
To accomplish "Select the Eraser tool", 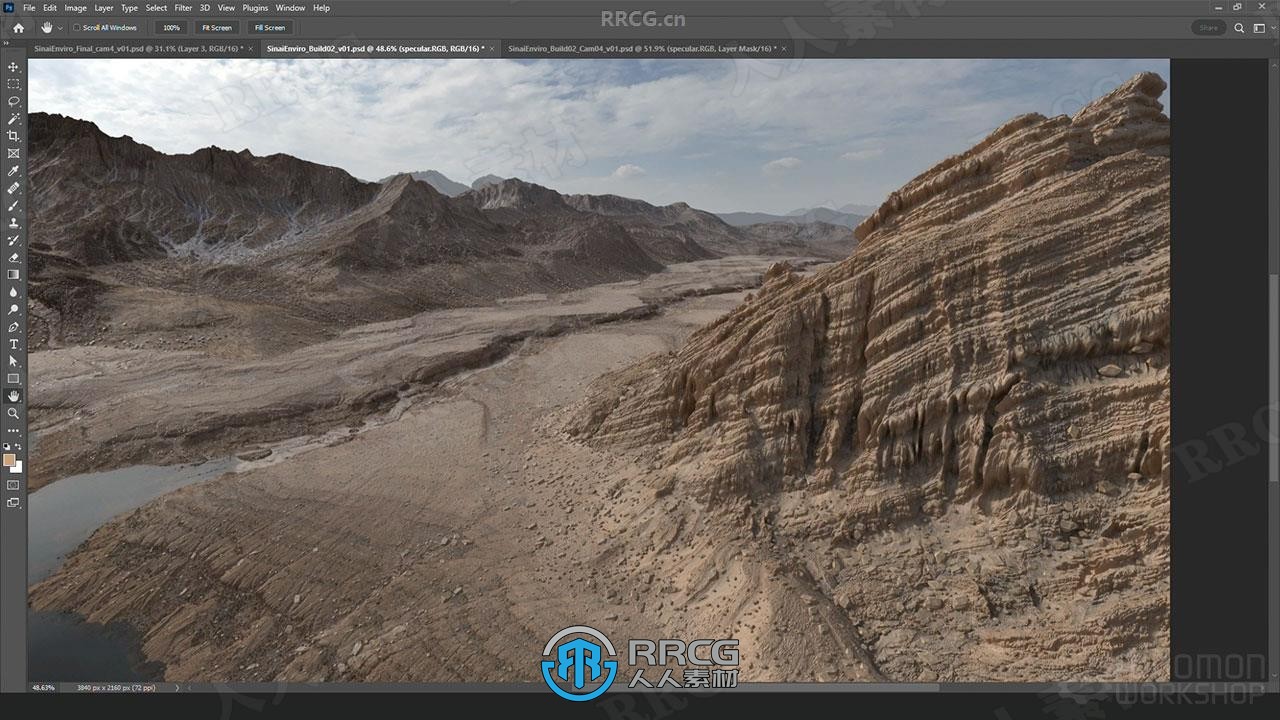I will (x=13, y=257).
